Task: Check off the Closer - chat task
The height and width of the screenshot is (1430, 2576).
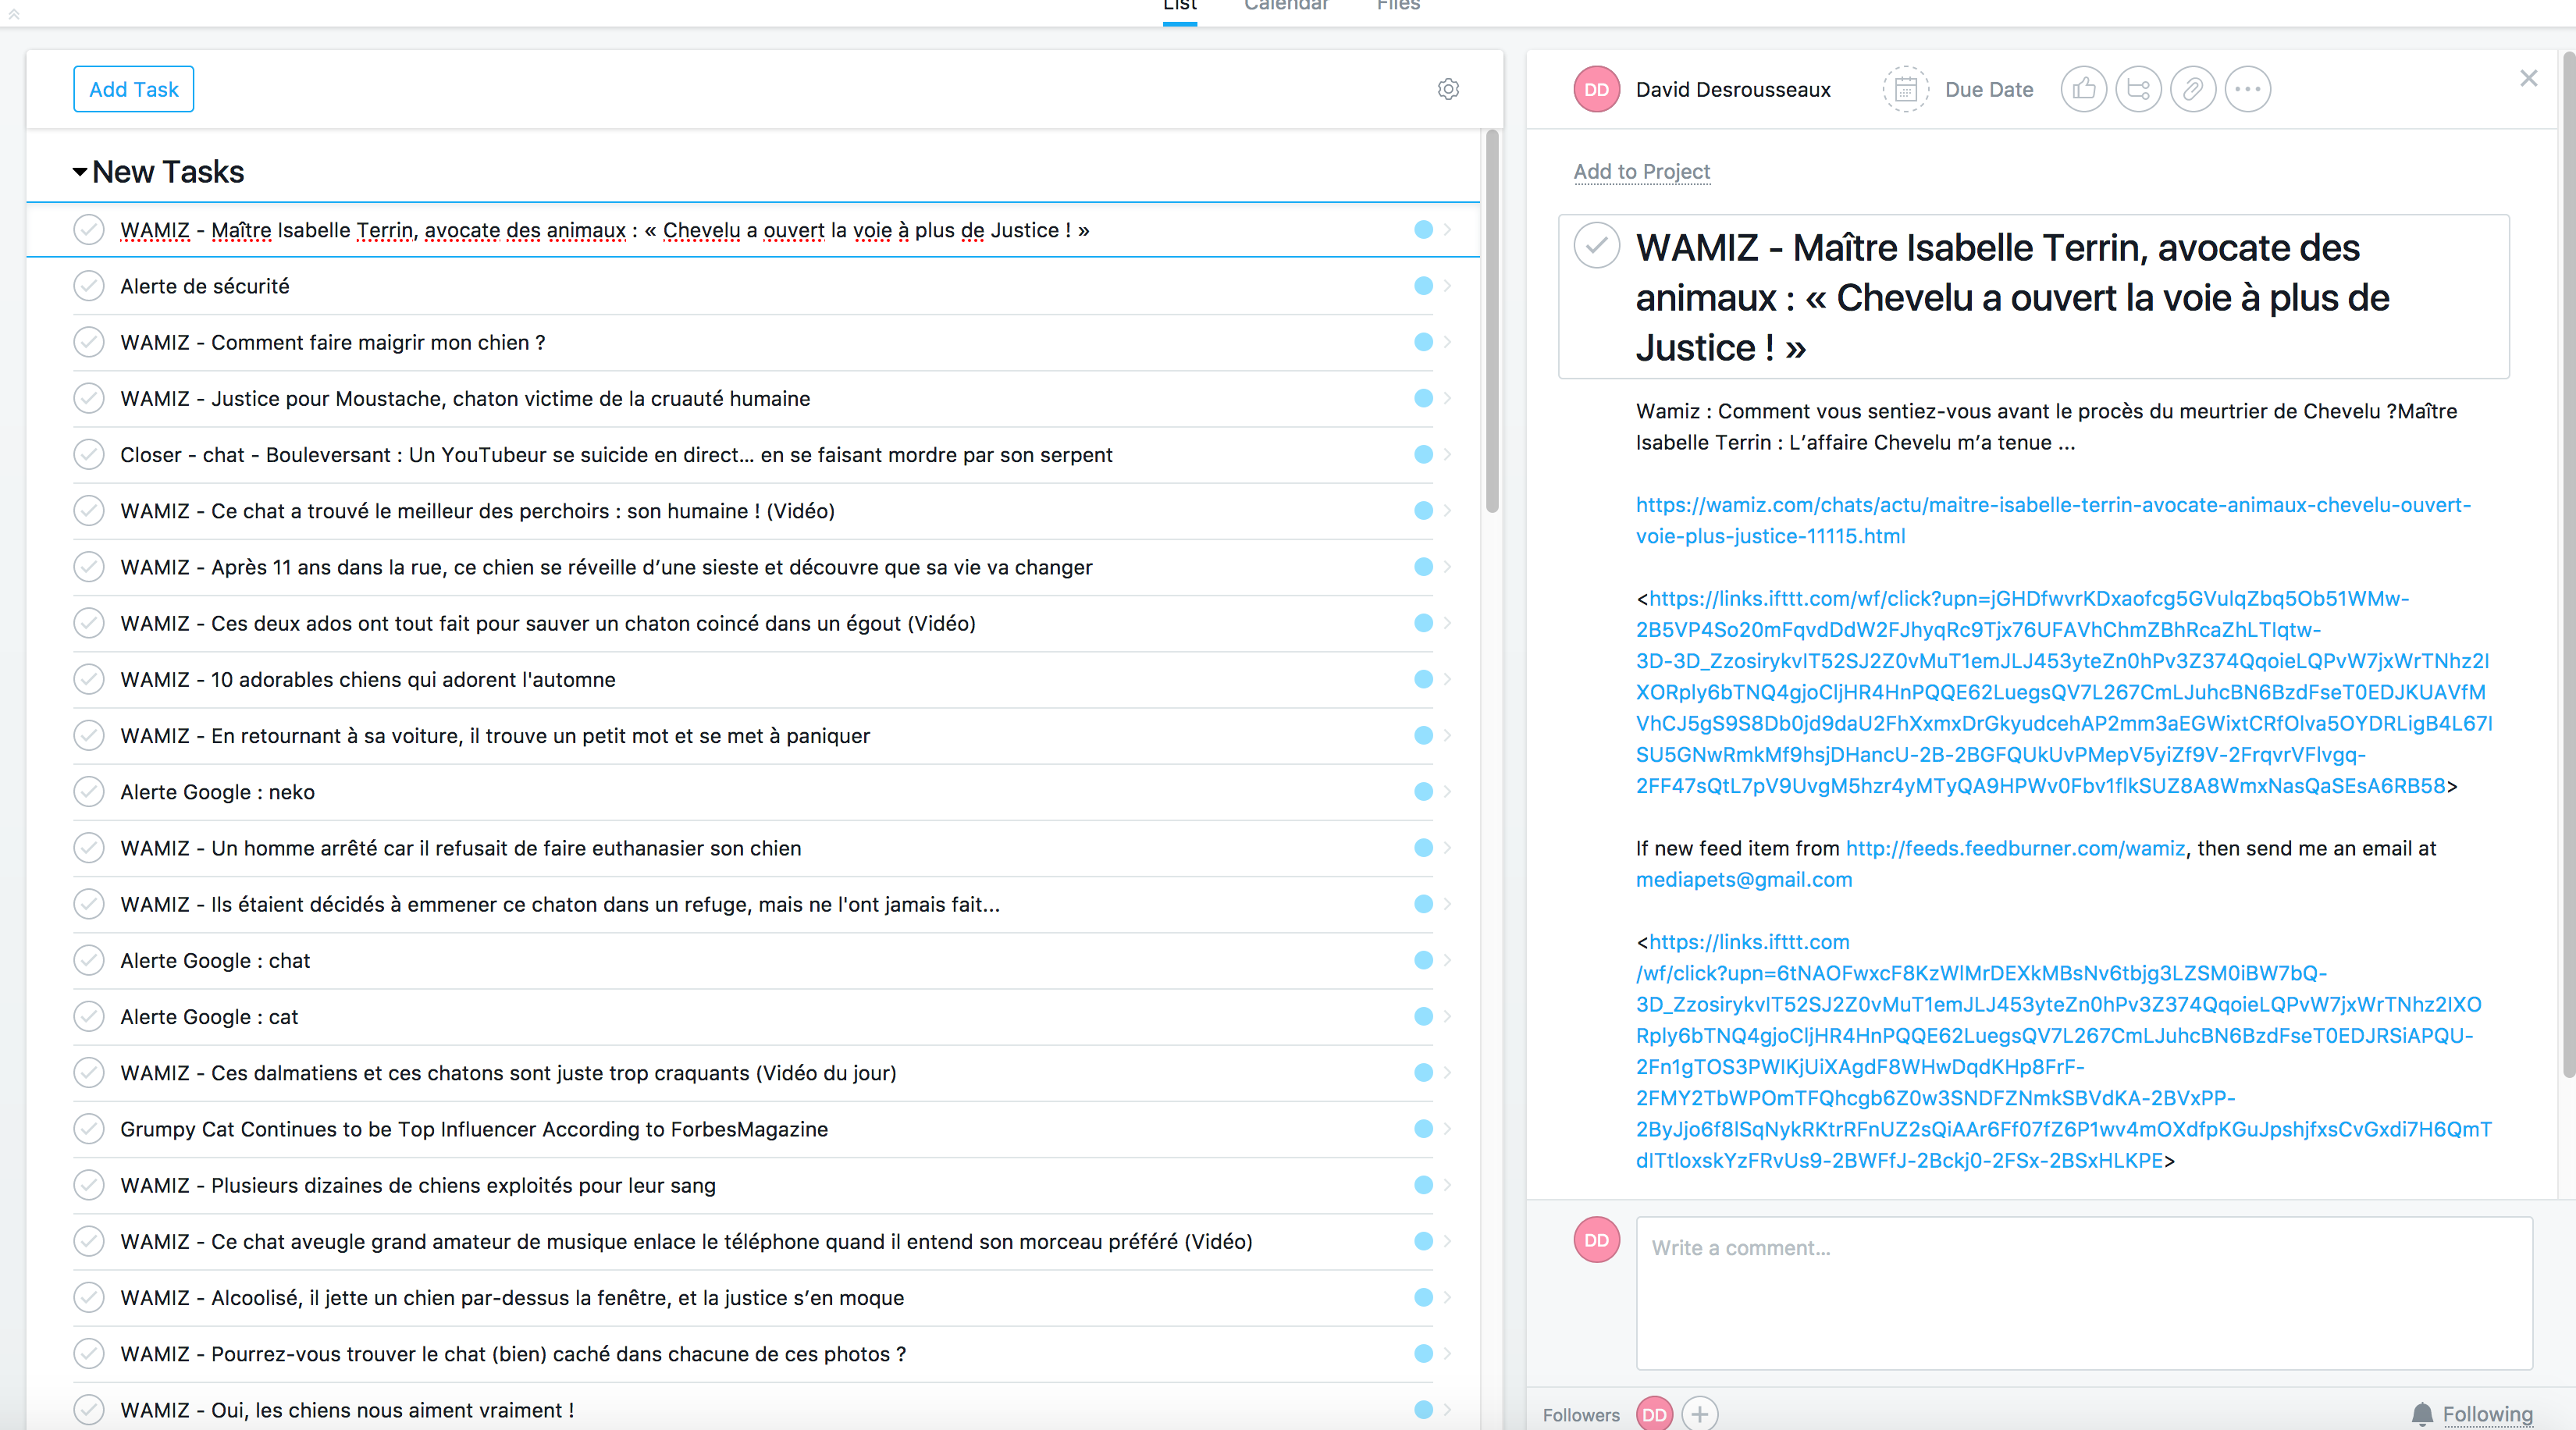Action: pos(89,454)
